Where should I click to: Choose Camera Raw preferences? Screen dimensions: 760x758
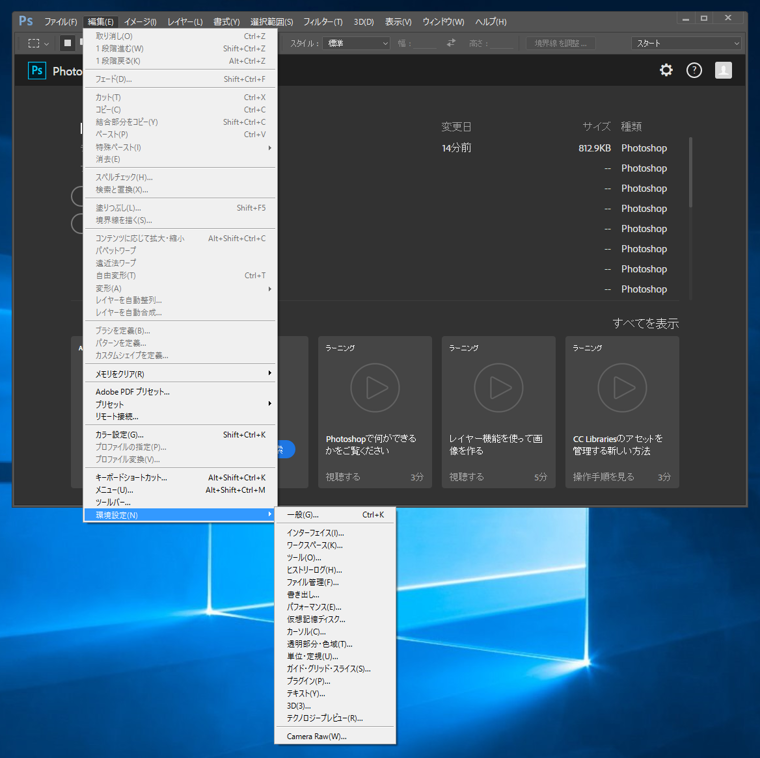[x=335, y=736]
